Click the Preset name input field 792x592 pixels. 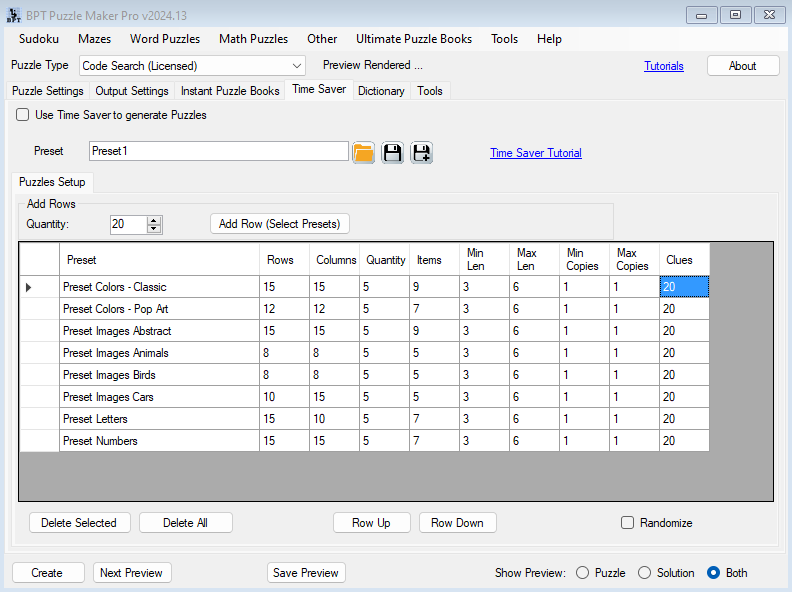tap(219, 151)
